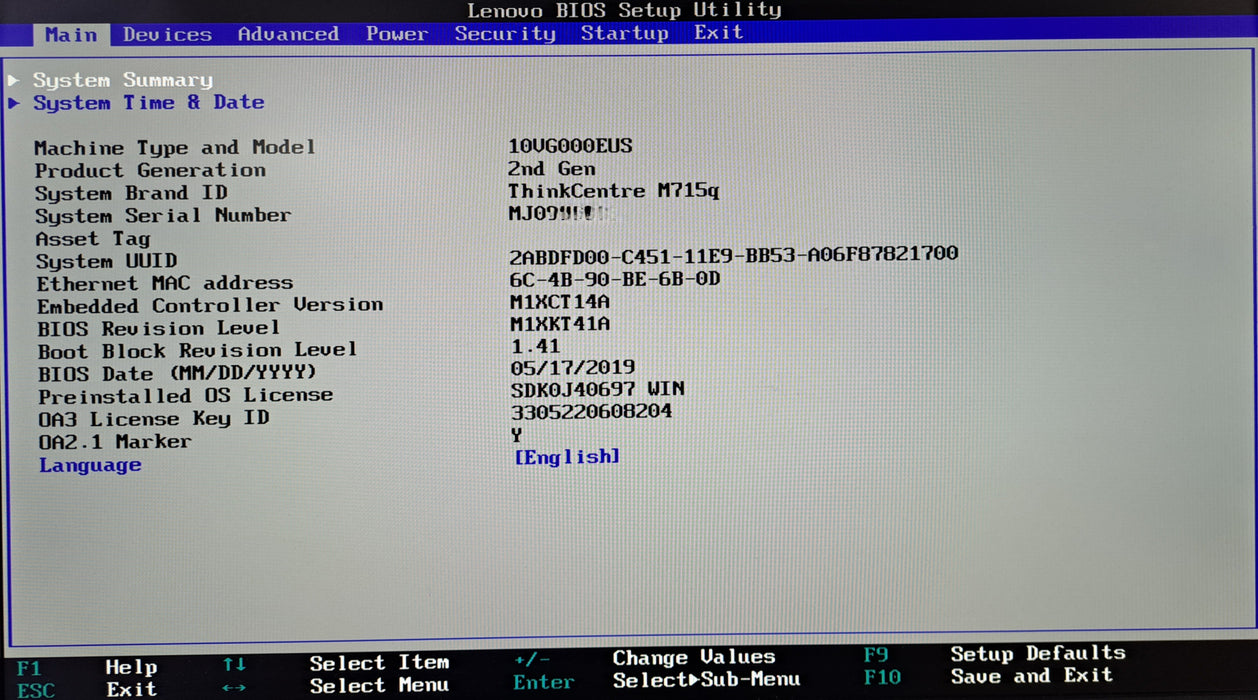Switch to the Startup tab
Viewport: 1258px width, 700px height.
[625, 33]
